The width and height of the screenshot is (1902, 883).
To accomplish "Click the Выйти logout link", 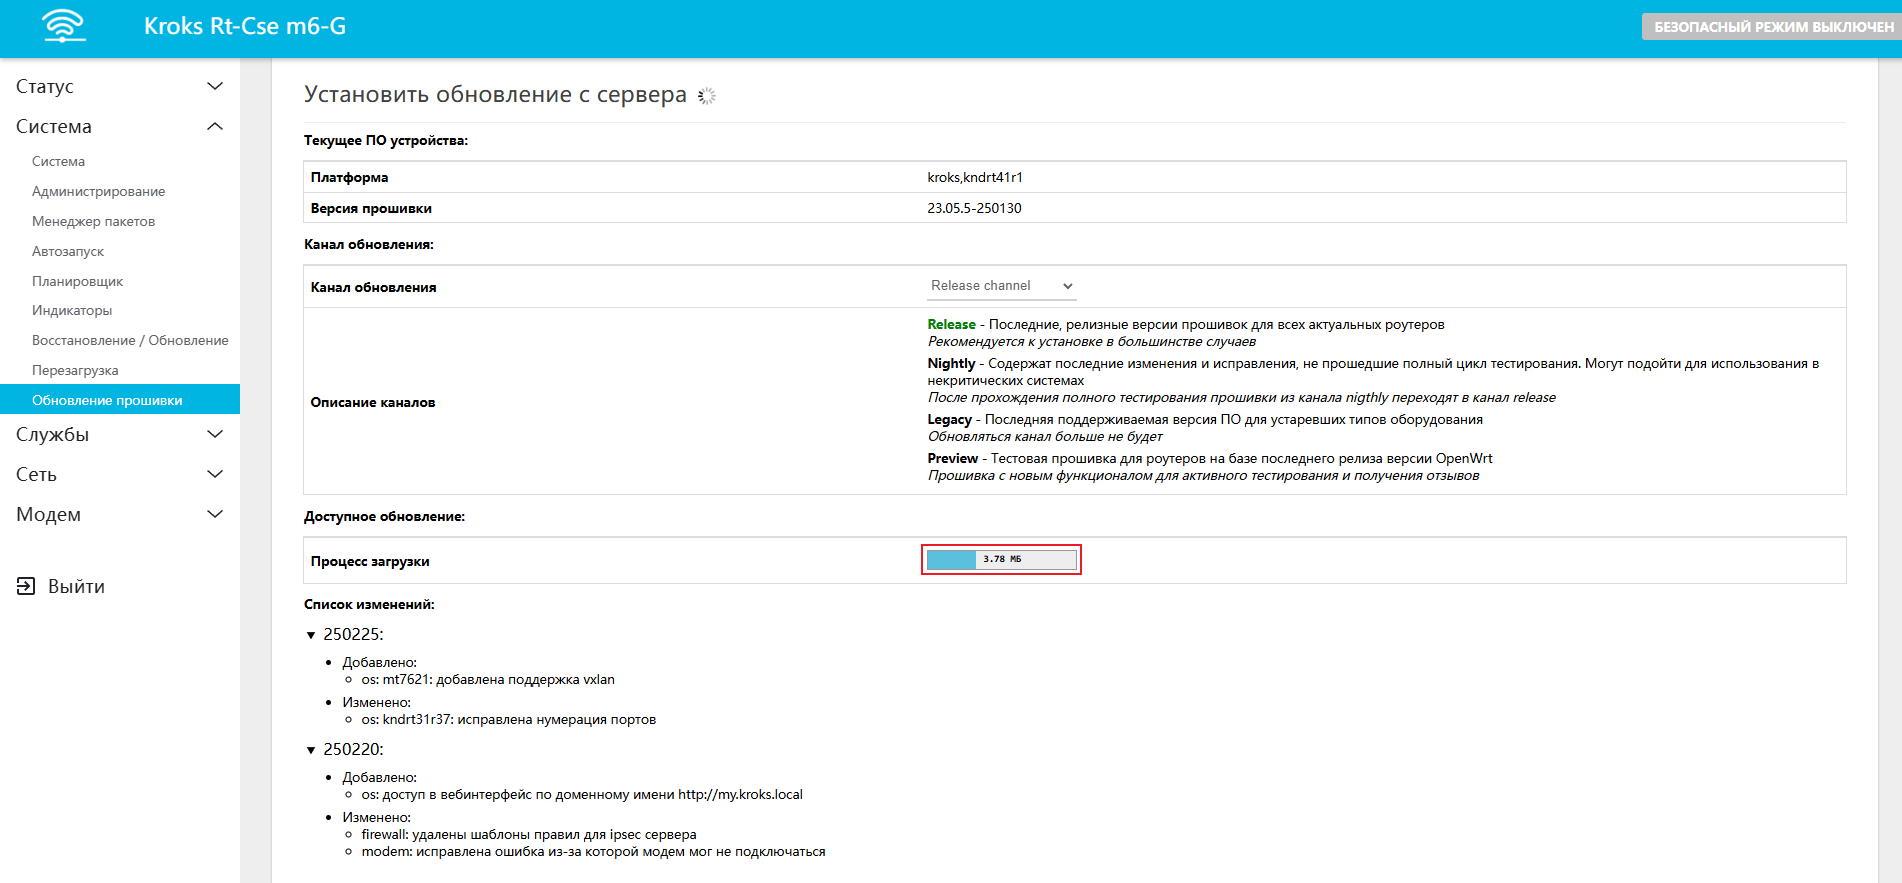I will coord(76,586).
